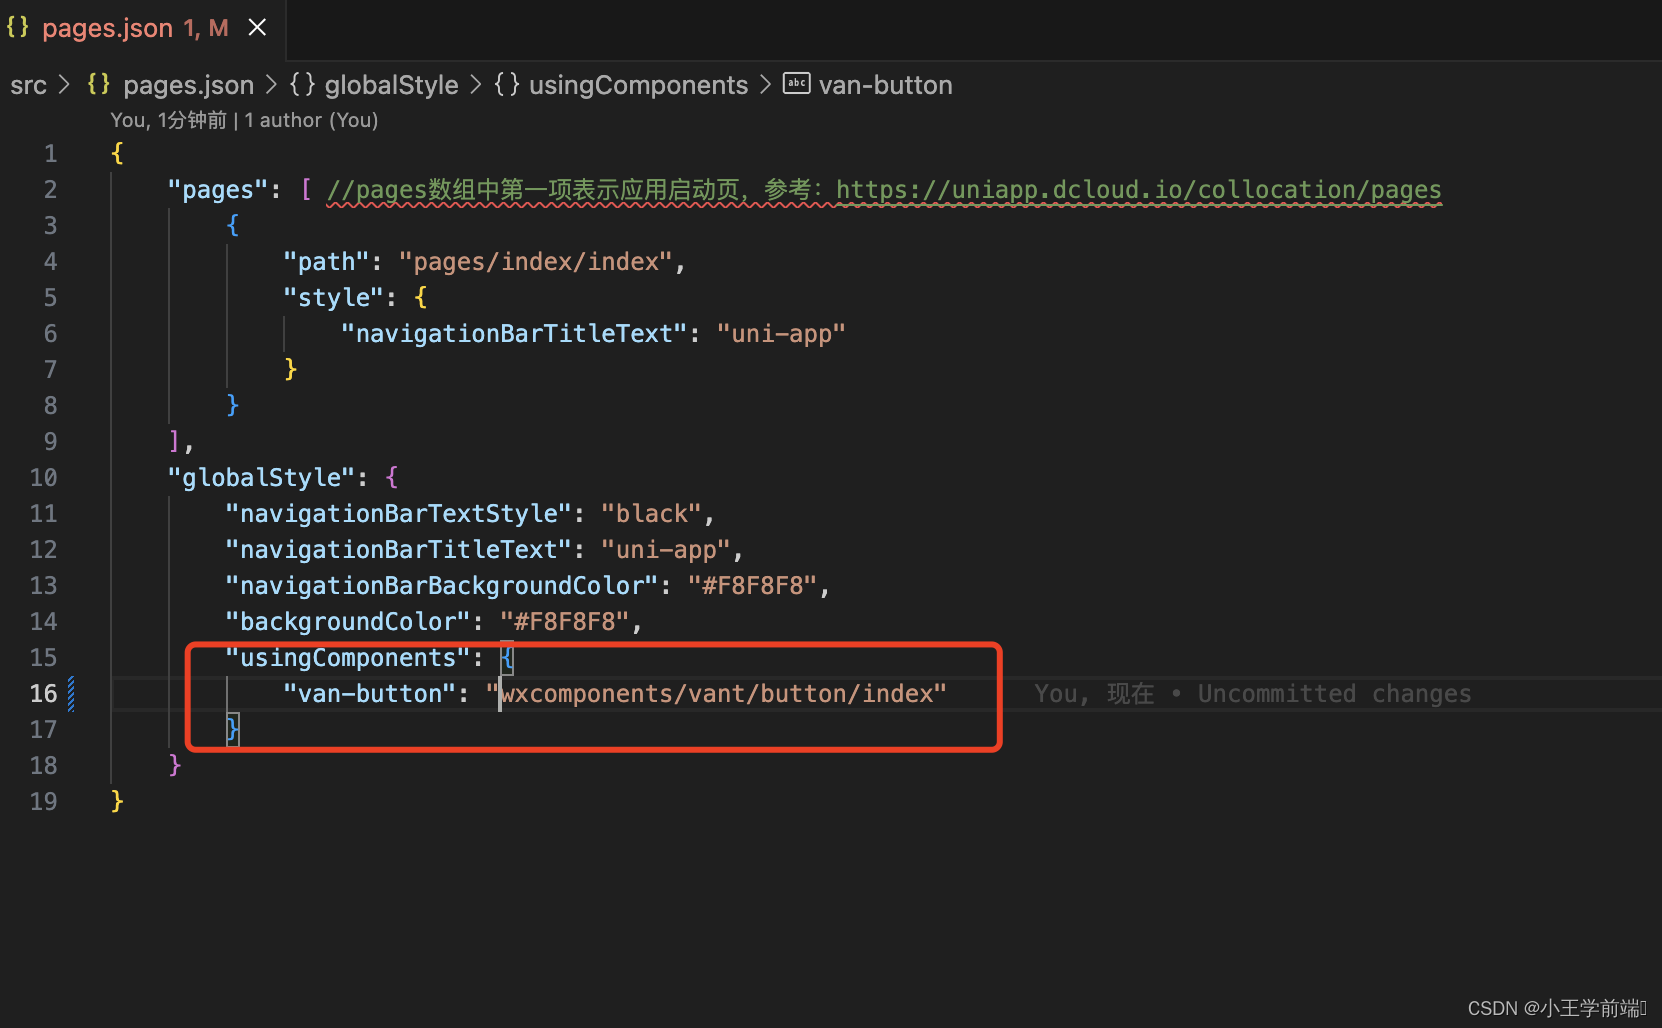Click the "style" key on line 5
Viewport: 1662px width, 1028px height.
click(x=333, y=298)
